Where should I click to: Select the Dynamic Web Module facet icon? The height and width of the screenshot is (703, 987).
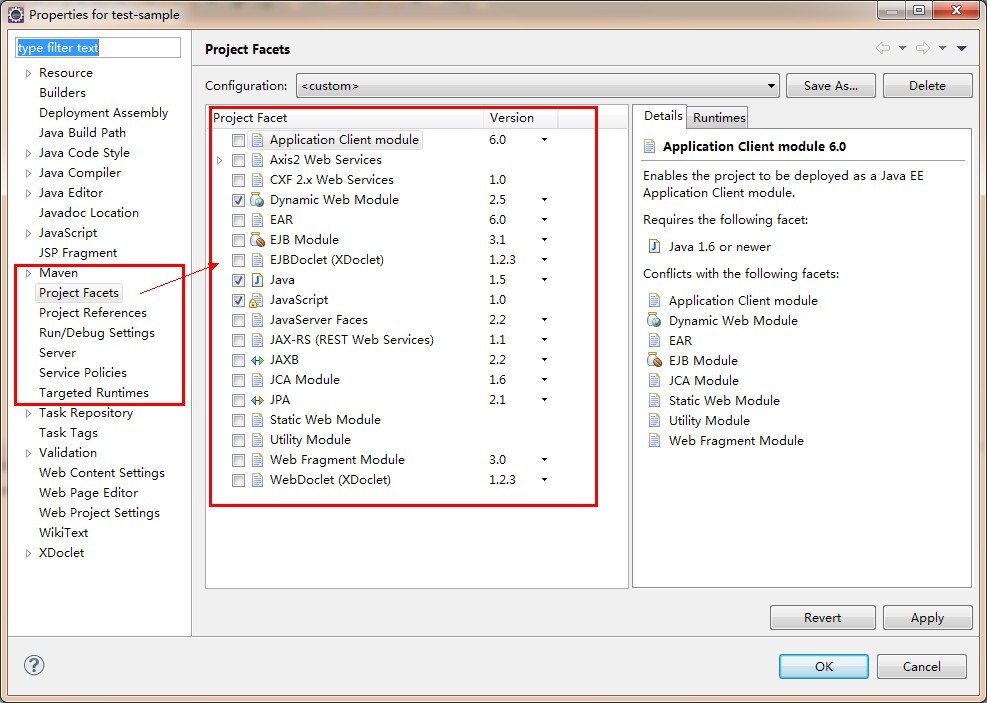click(x=257, y=200)
